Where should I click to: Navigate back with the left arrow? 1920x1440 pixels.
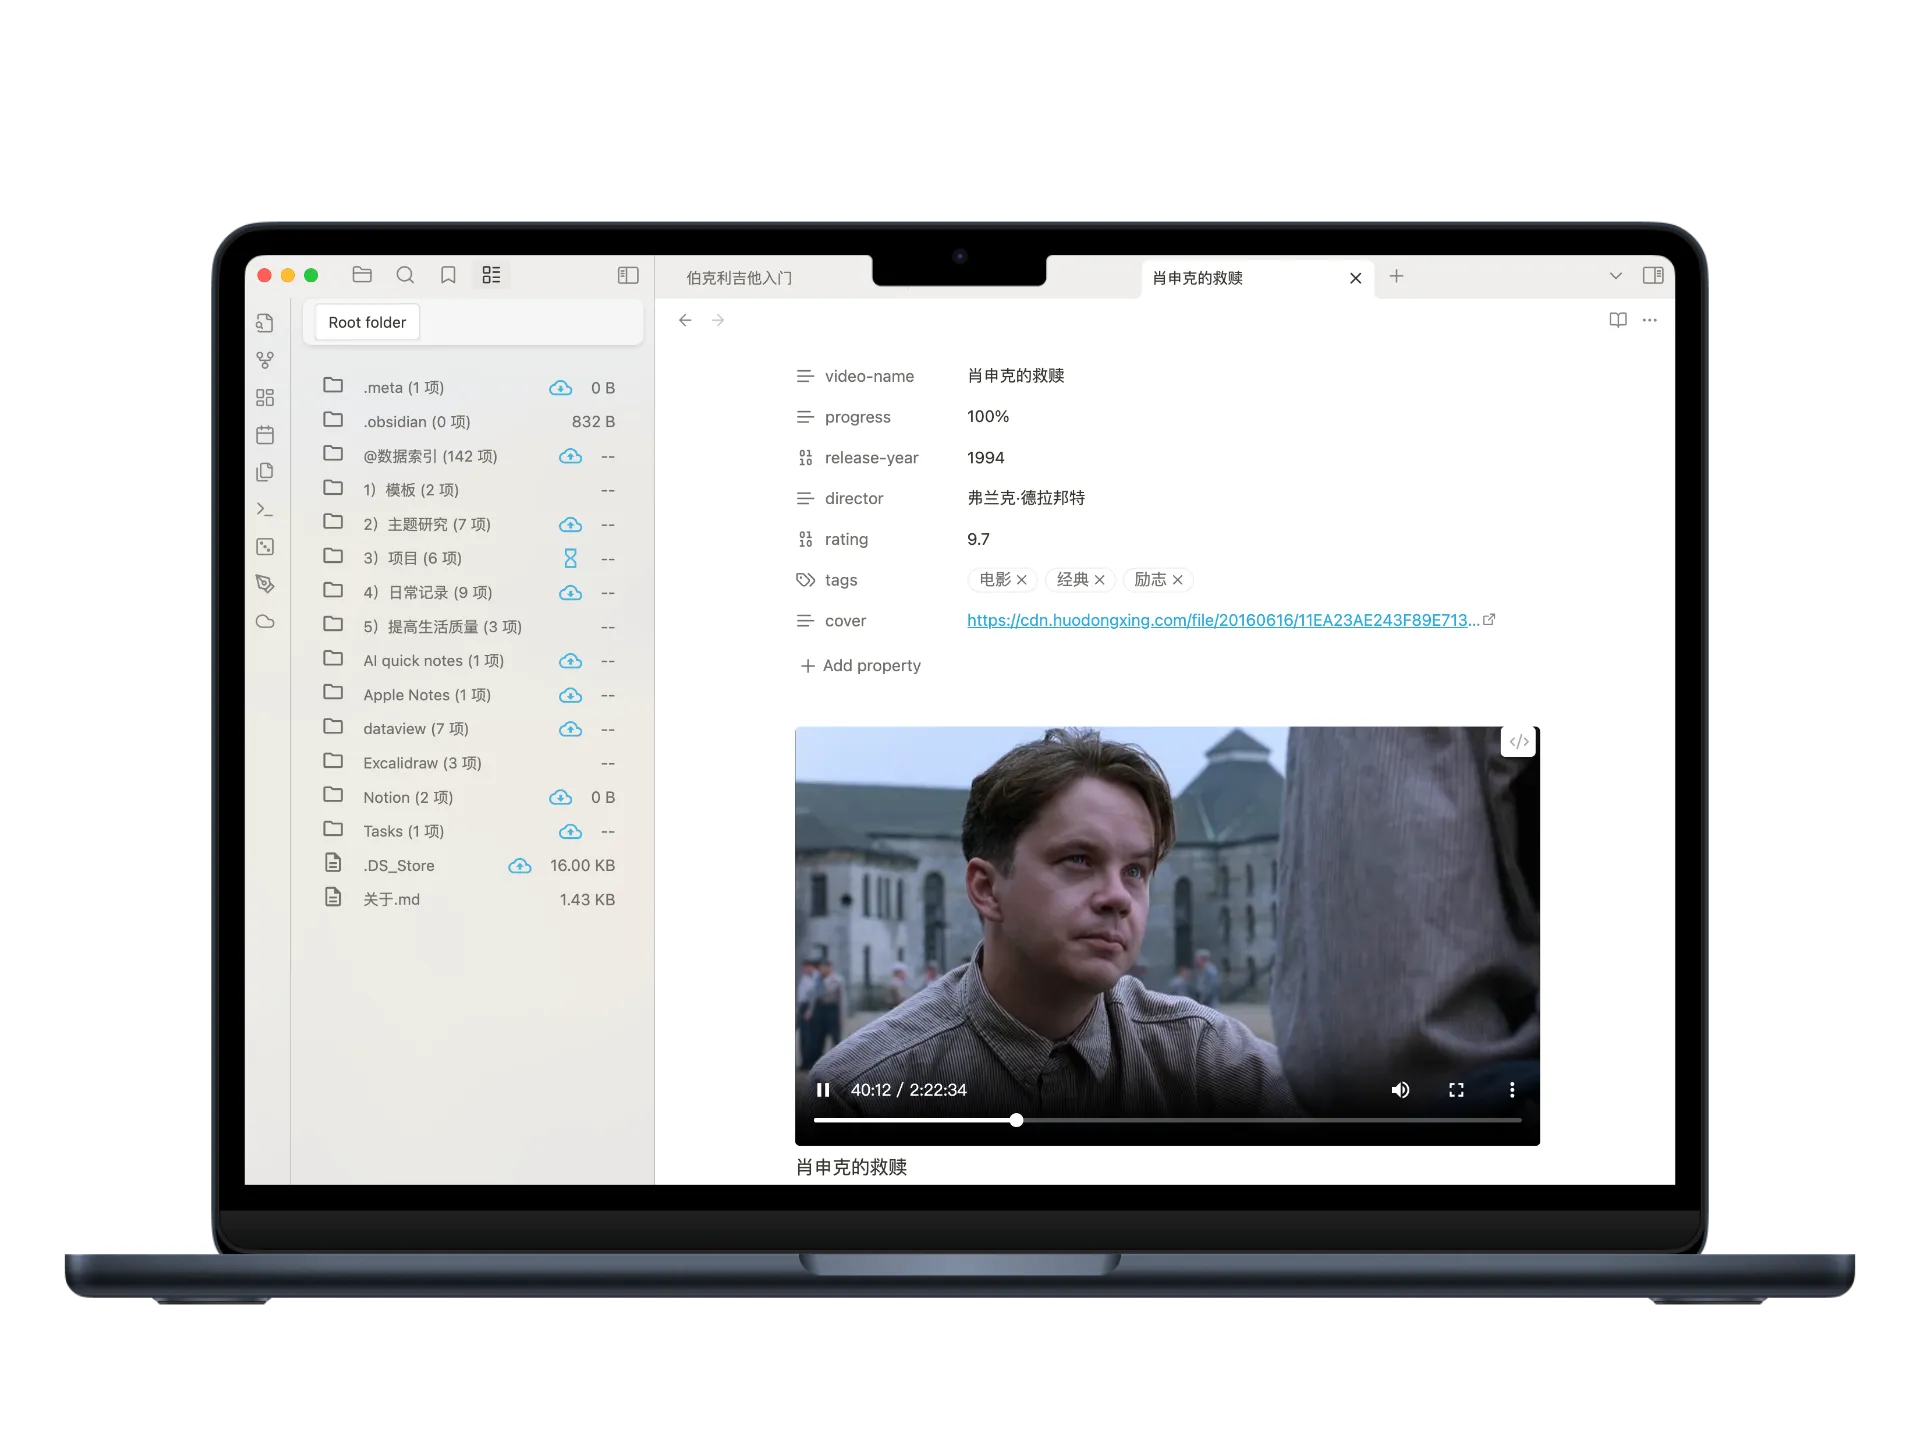[685, 320]
